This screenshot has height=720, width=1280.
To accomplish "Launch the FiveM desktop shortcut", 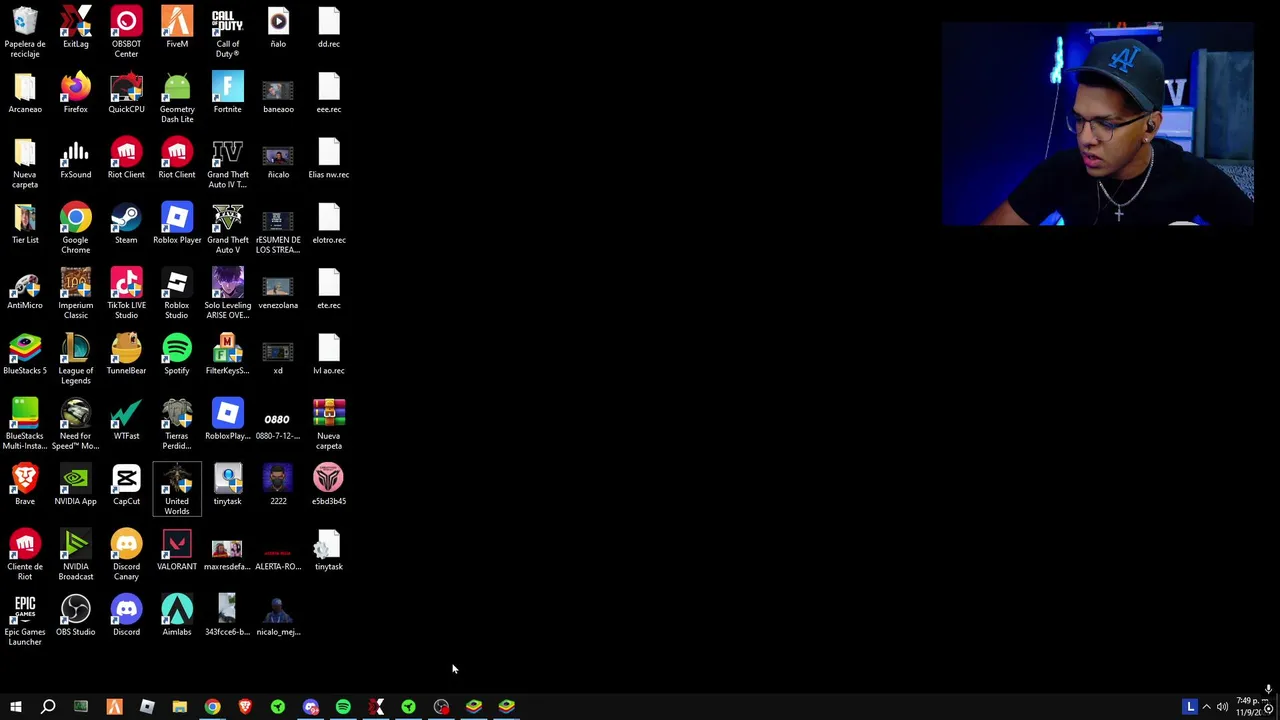I will [177, 27].
